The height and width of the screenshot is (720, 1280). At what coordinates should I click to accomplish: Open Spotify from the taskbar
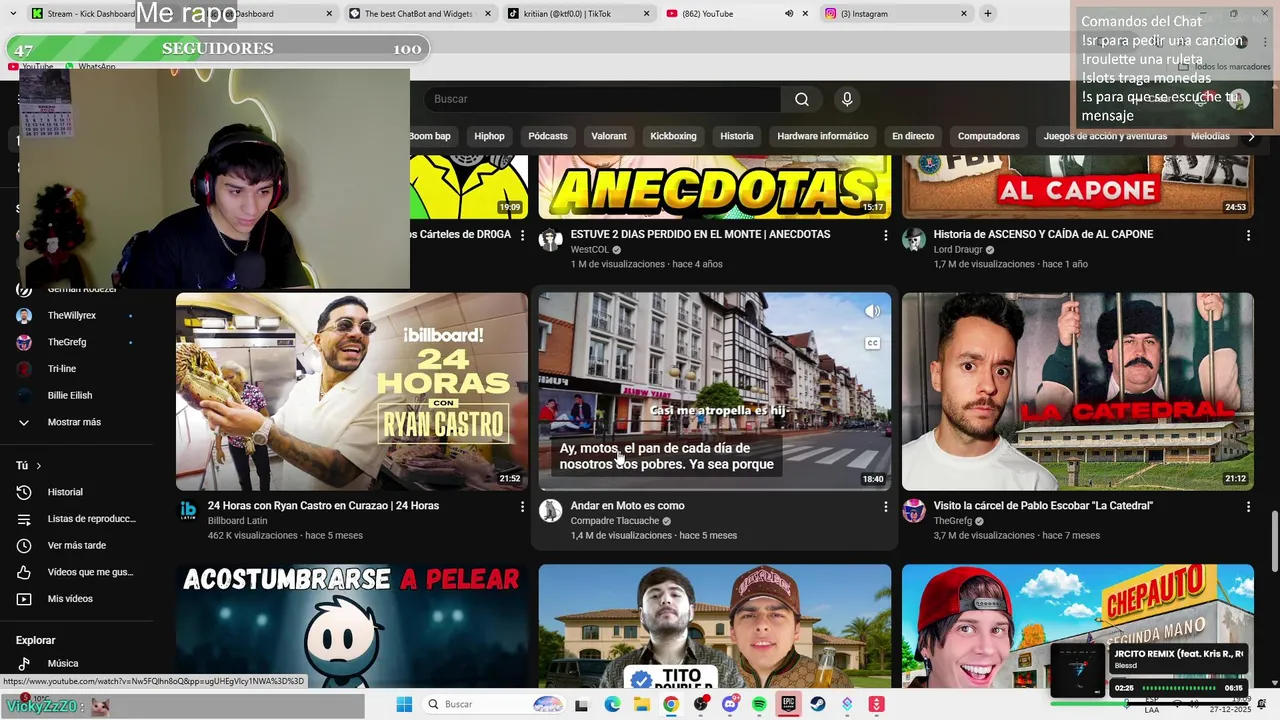(759, 704)
